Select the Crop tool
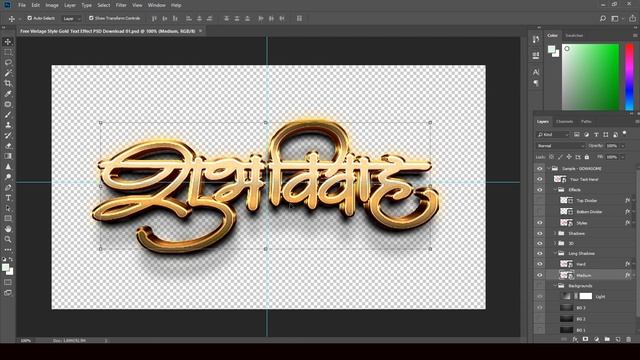This screenshot has height=360, width=640. [x=8, y=83]
